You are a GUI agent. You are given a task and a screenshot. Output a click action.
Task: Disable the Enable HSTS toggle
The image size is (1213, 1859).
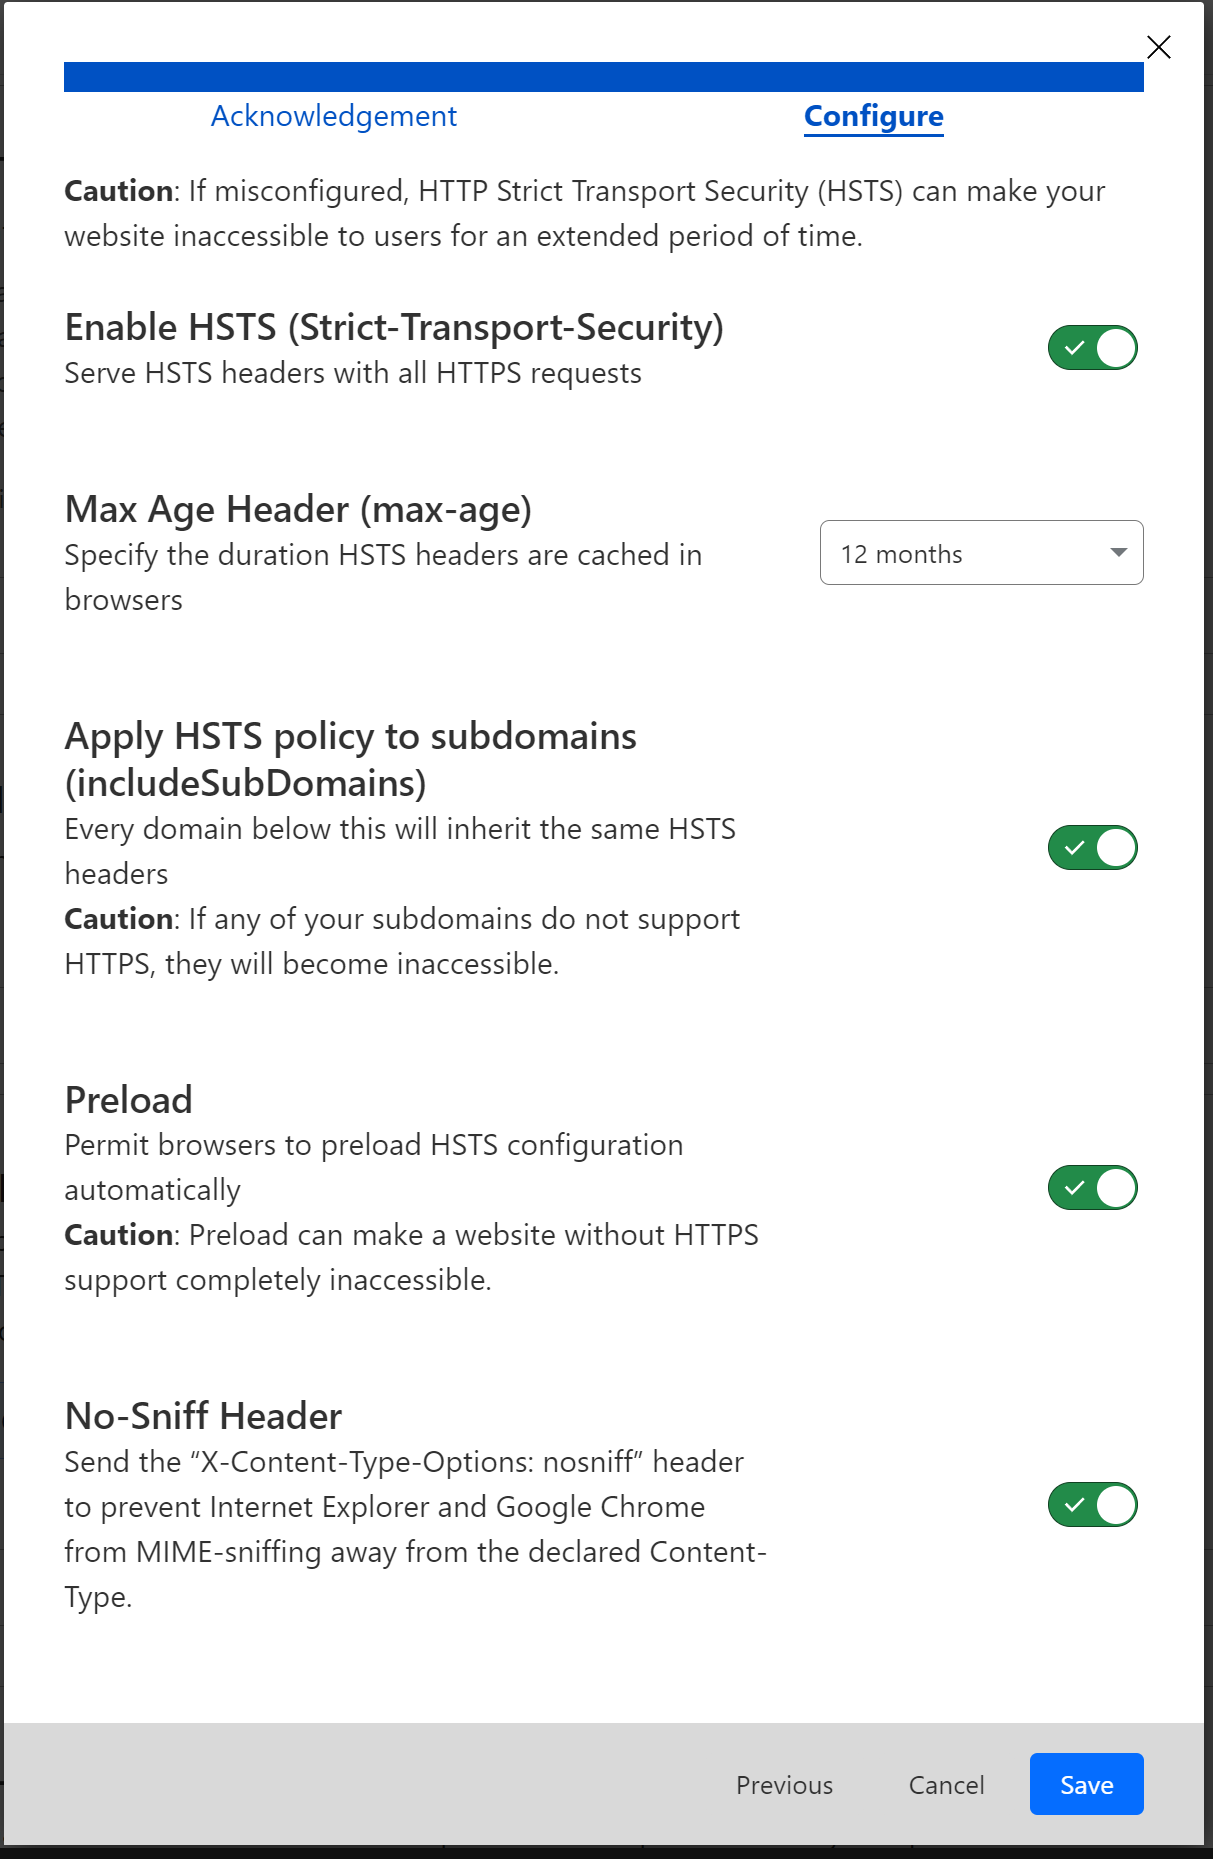pos(1092,348)
